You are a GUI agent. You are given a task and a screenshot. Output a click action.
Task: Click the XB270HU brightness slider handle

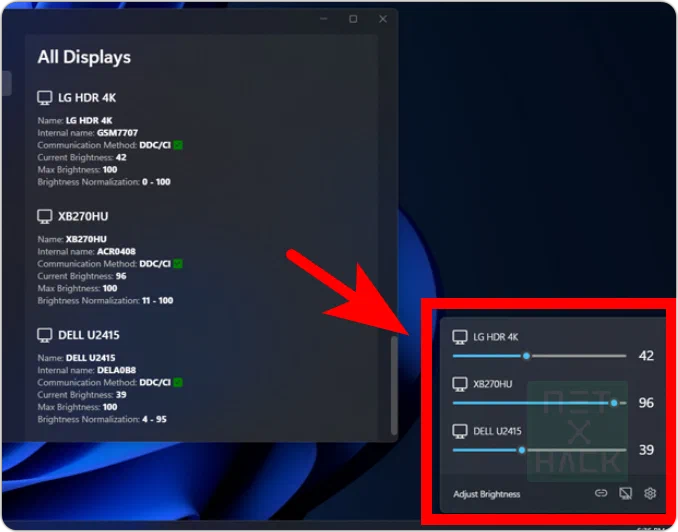614,403
